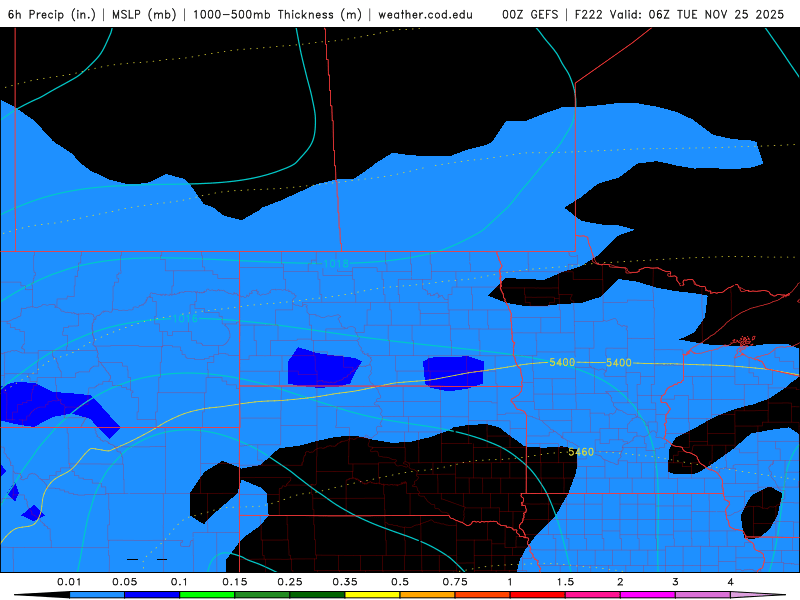
Task: Click the right 5400 thickness label
Action: (619, 362)
